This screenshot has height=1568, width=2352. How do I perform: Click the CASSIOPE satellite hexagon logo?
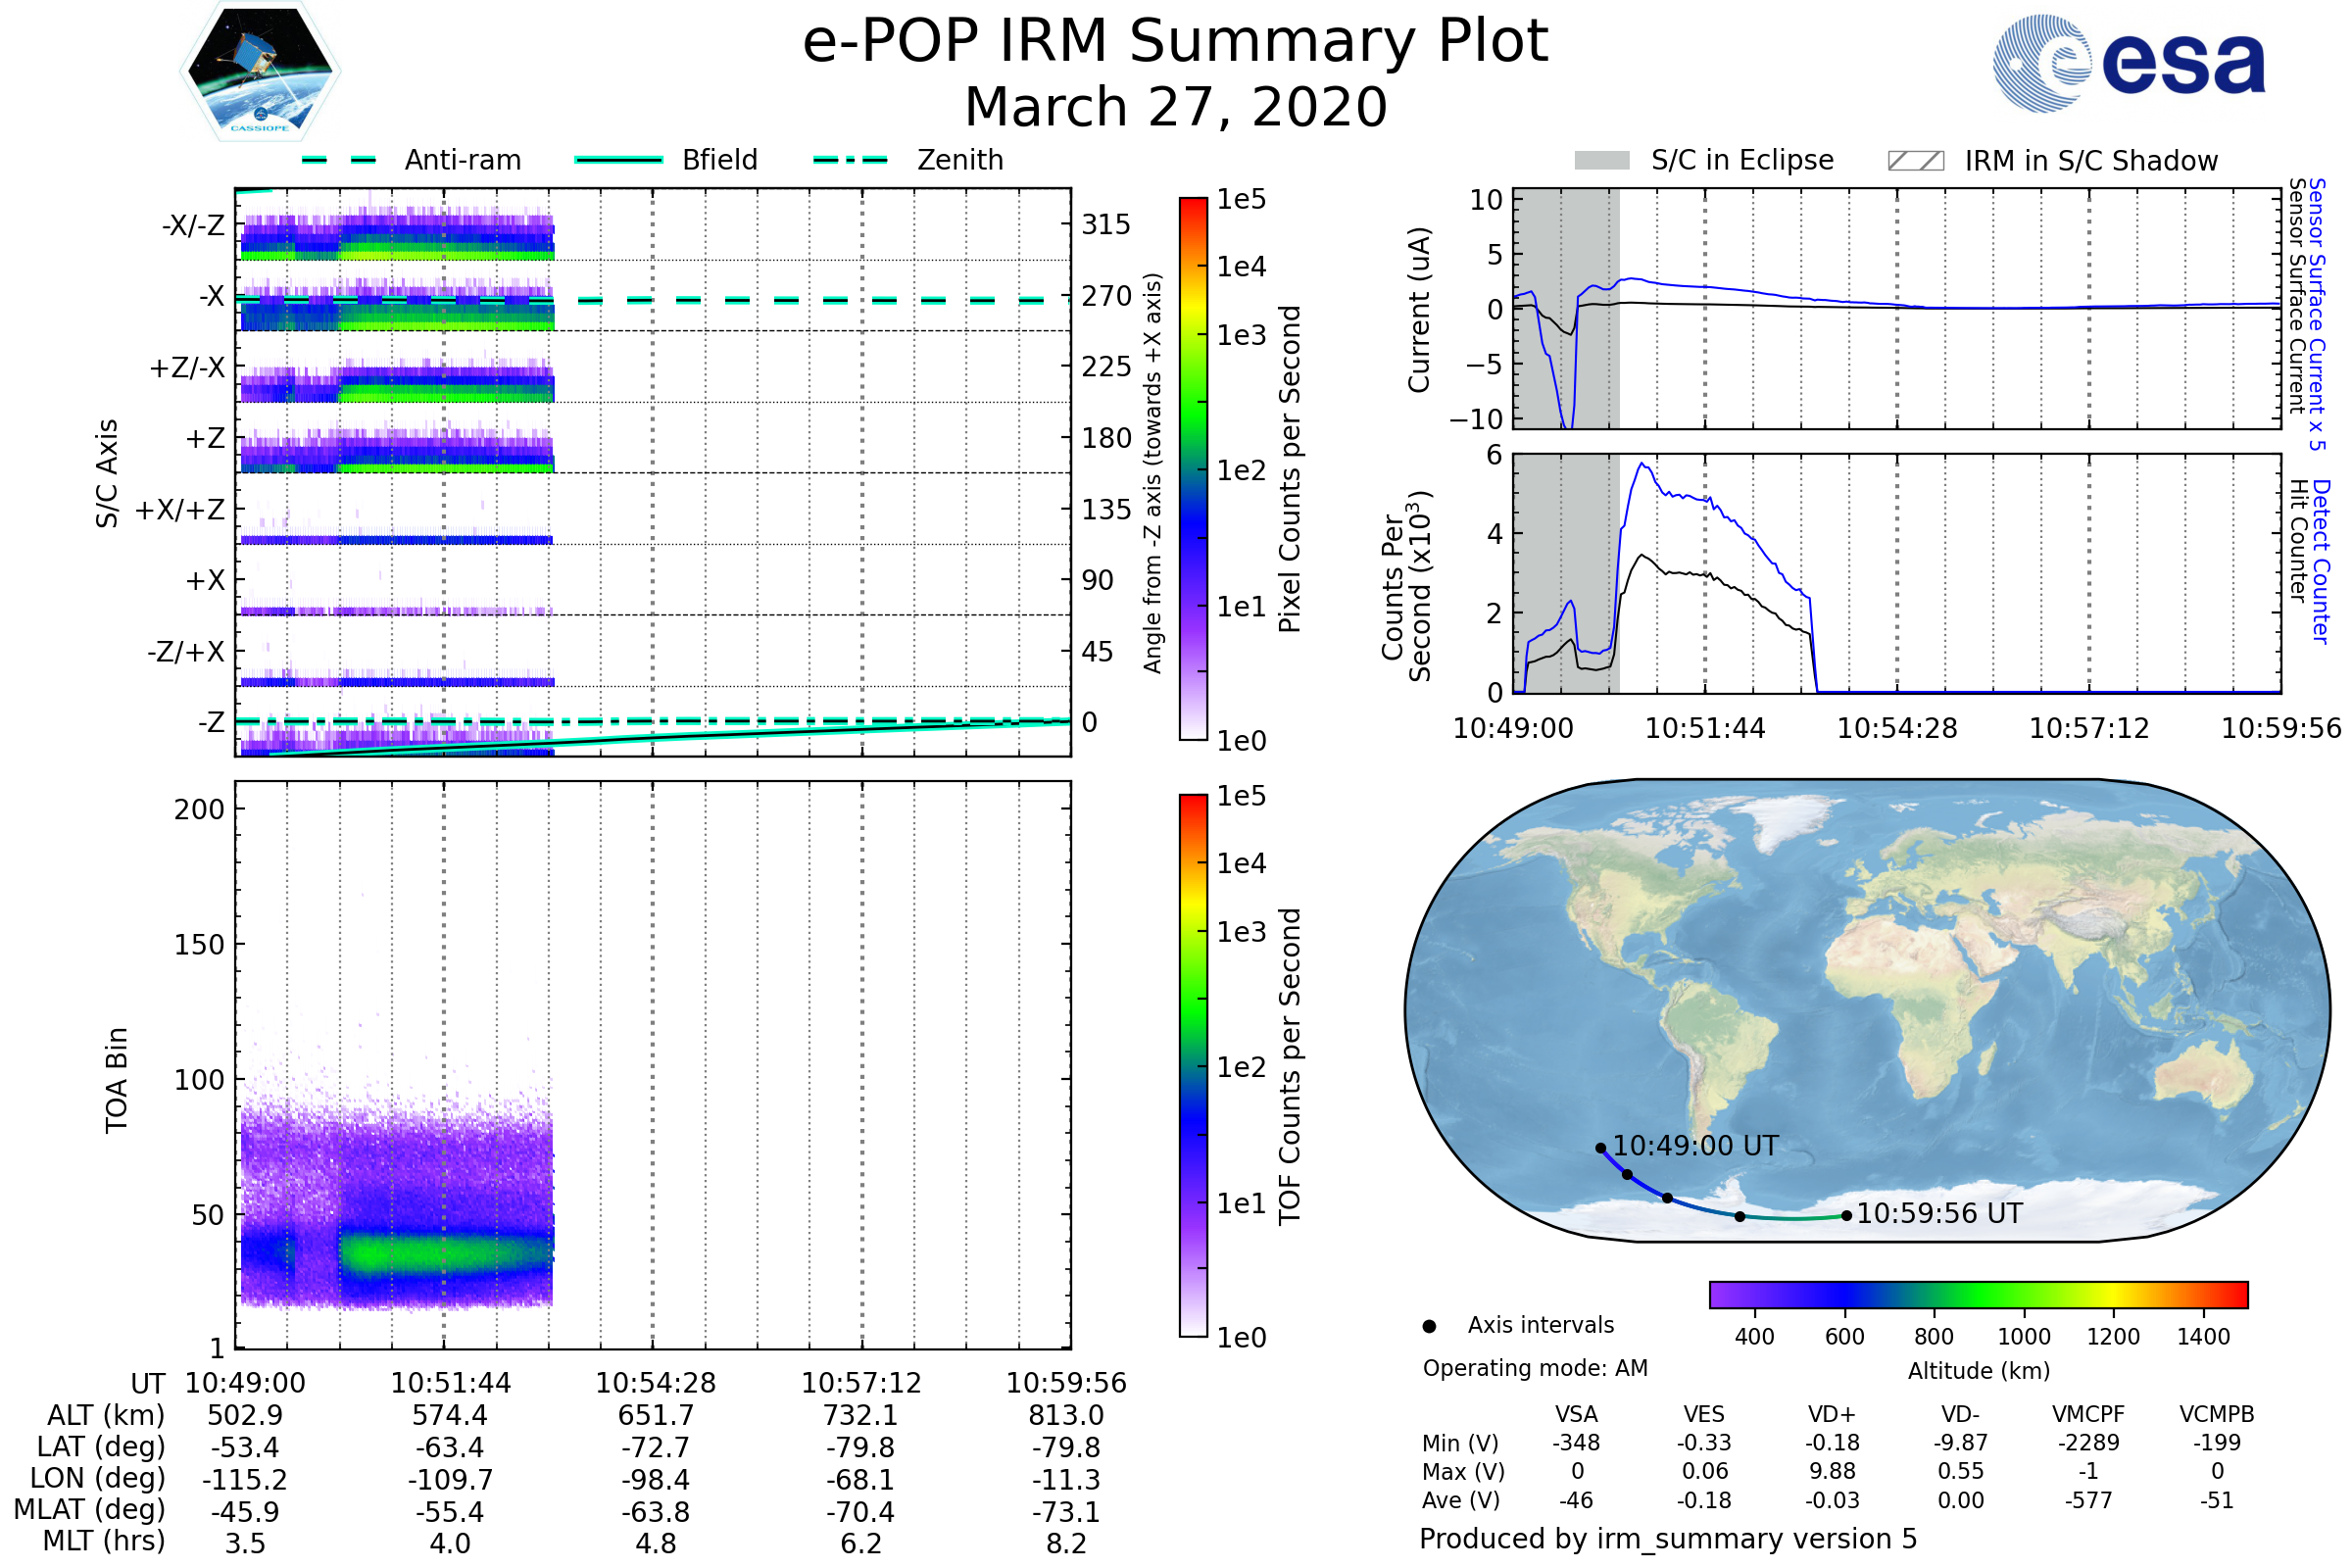pyautogui.click(x=260, y=72)
